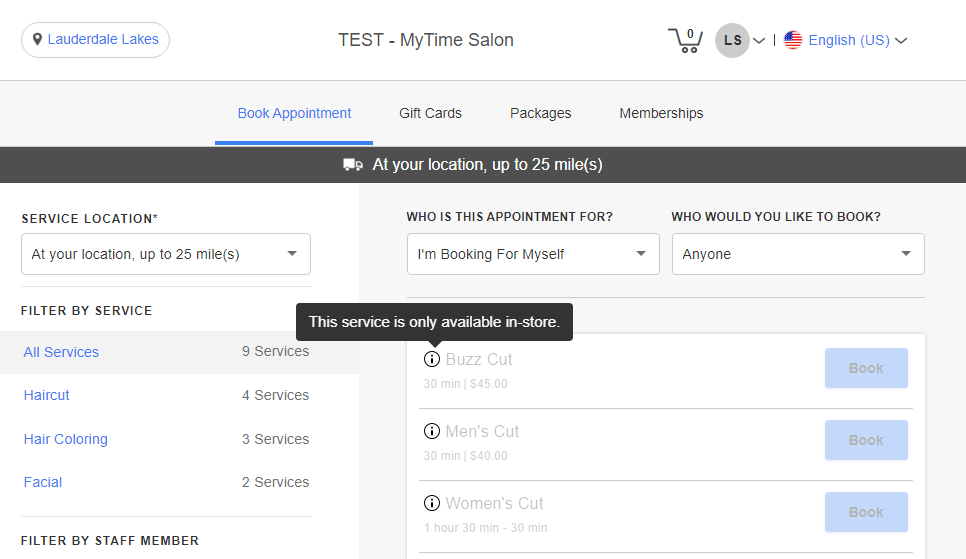Open the Anyone staff dropdown
Screen dimensions: 966x559
click(798, 254)
